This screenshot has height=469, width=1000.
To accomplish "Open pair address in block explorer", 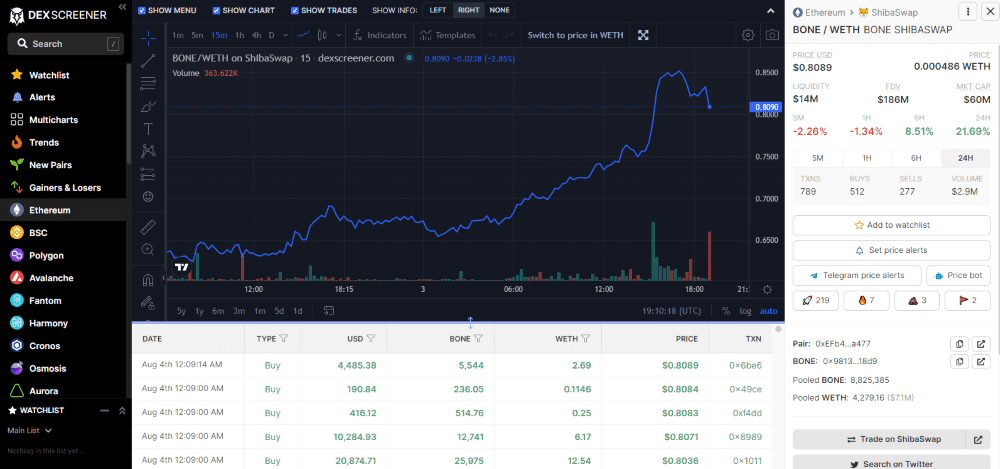I will tap(982, 344).
